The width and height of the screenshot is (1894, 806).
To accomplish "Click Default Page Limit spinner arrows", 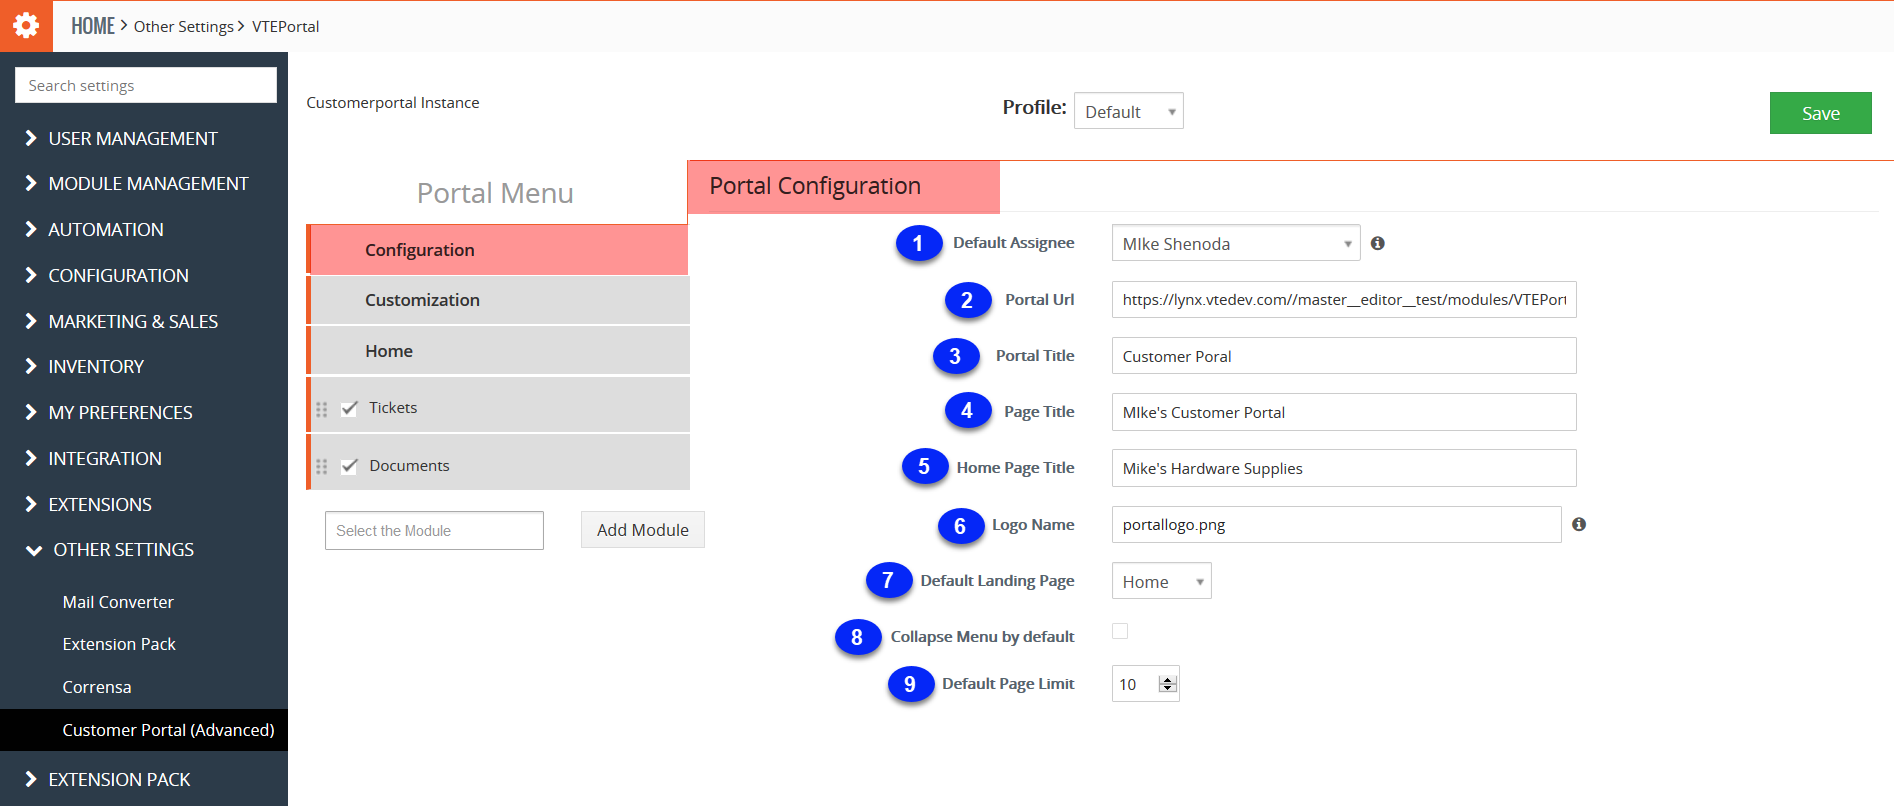I will (1167, 684).
